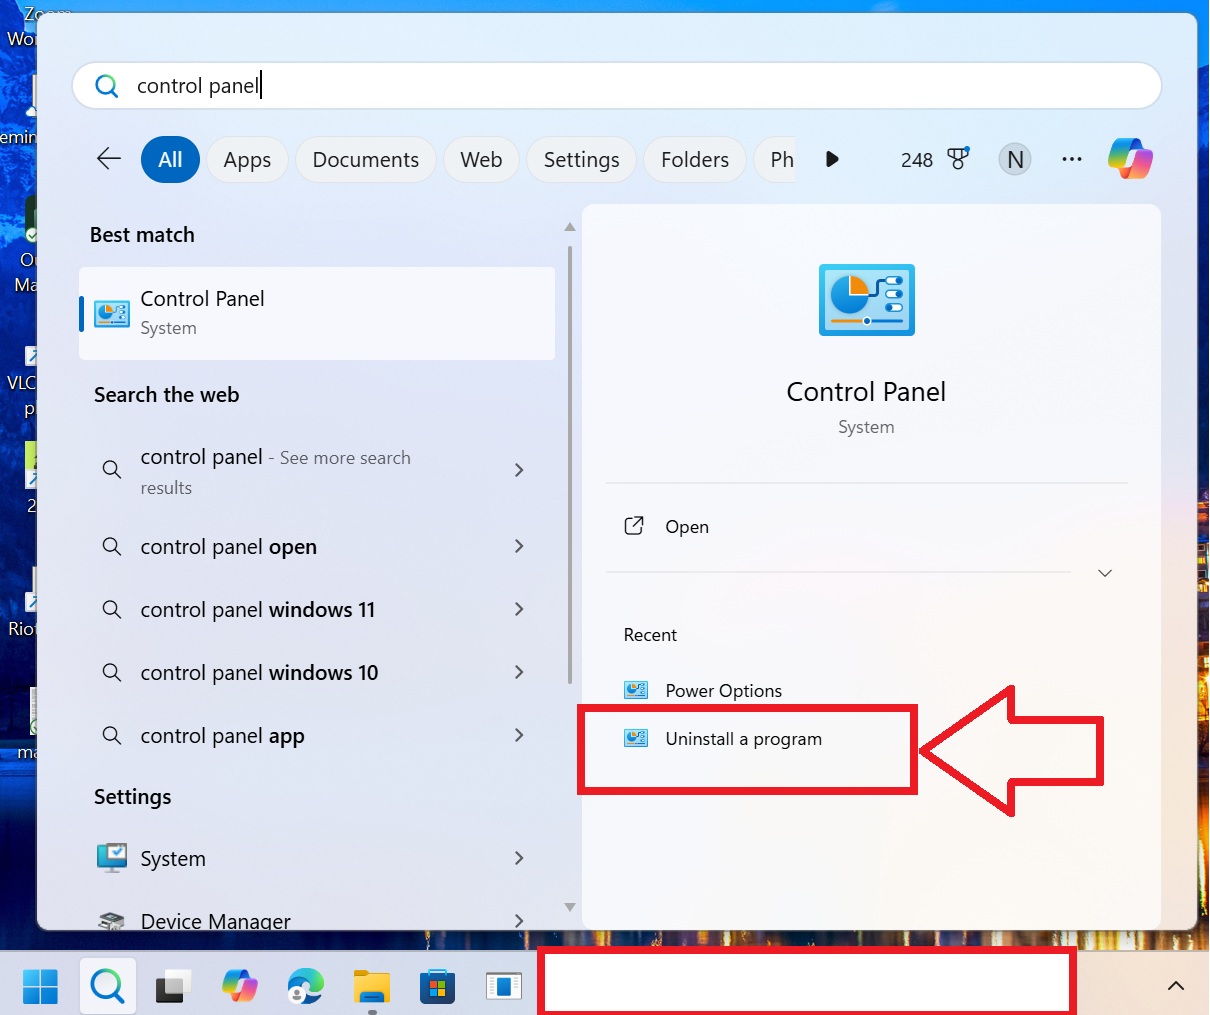Open File Explorer from the taskbar
The image size is (1210, 1015).
[372, 987]
